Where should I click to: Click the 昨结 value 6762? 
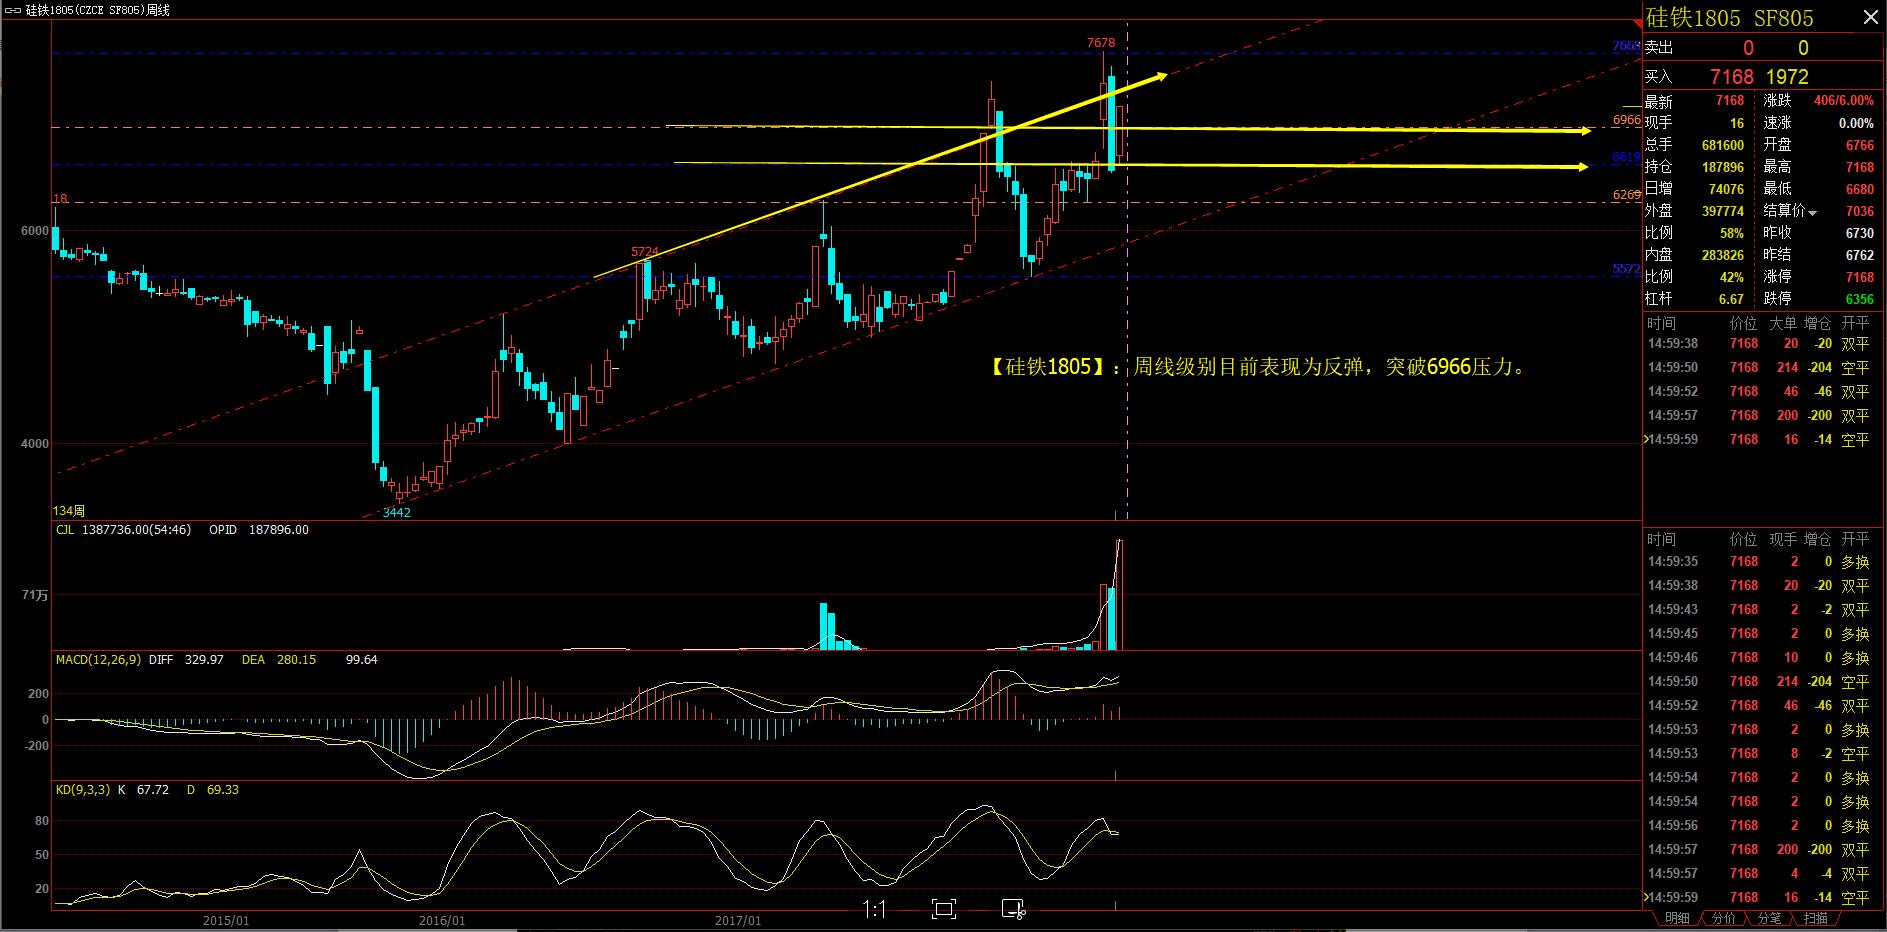click(1860, 255)
